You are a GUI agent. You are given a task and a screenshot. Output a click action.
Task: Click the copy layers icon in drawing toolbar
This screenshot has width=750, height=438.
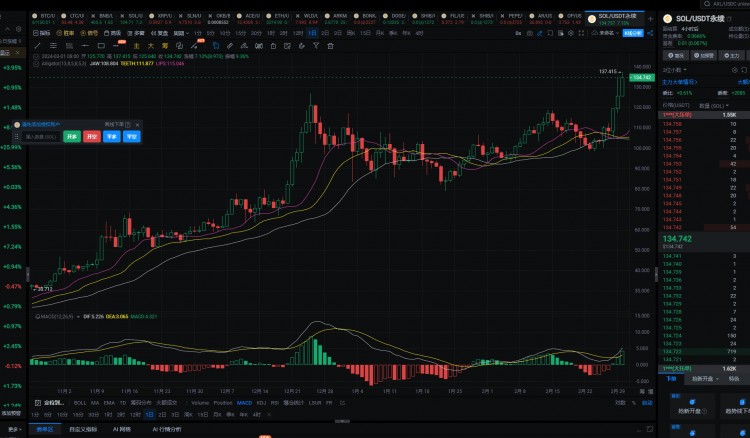pyautogui.click(x=179, y=46)
